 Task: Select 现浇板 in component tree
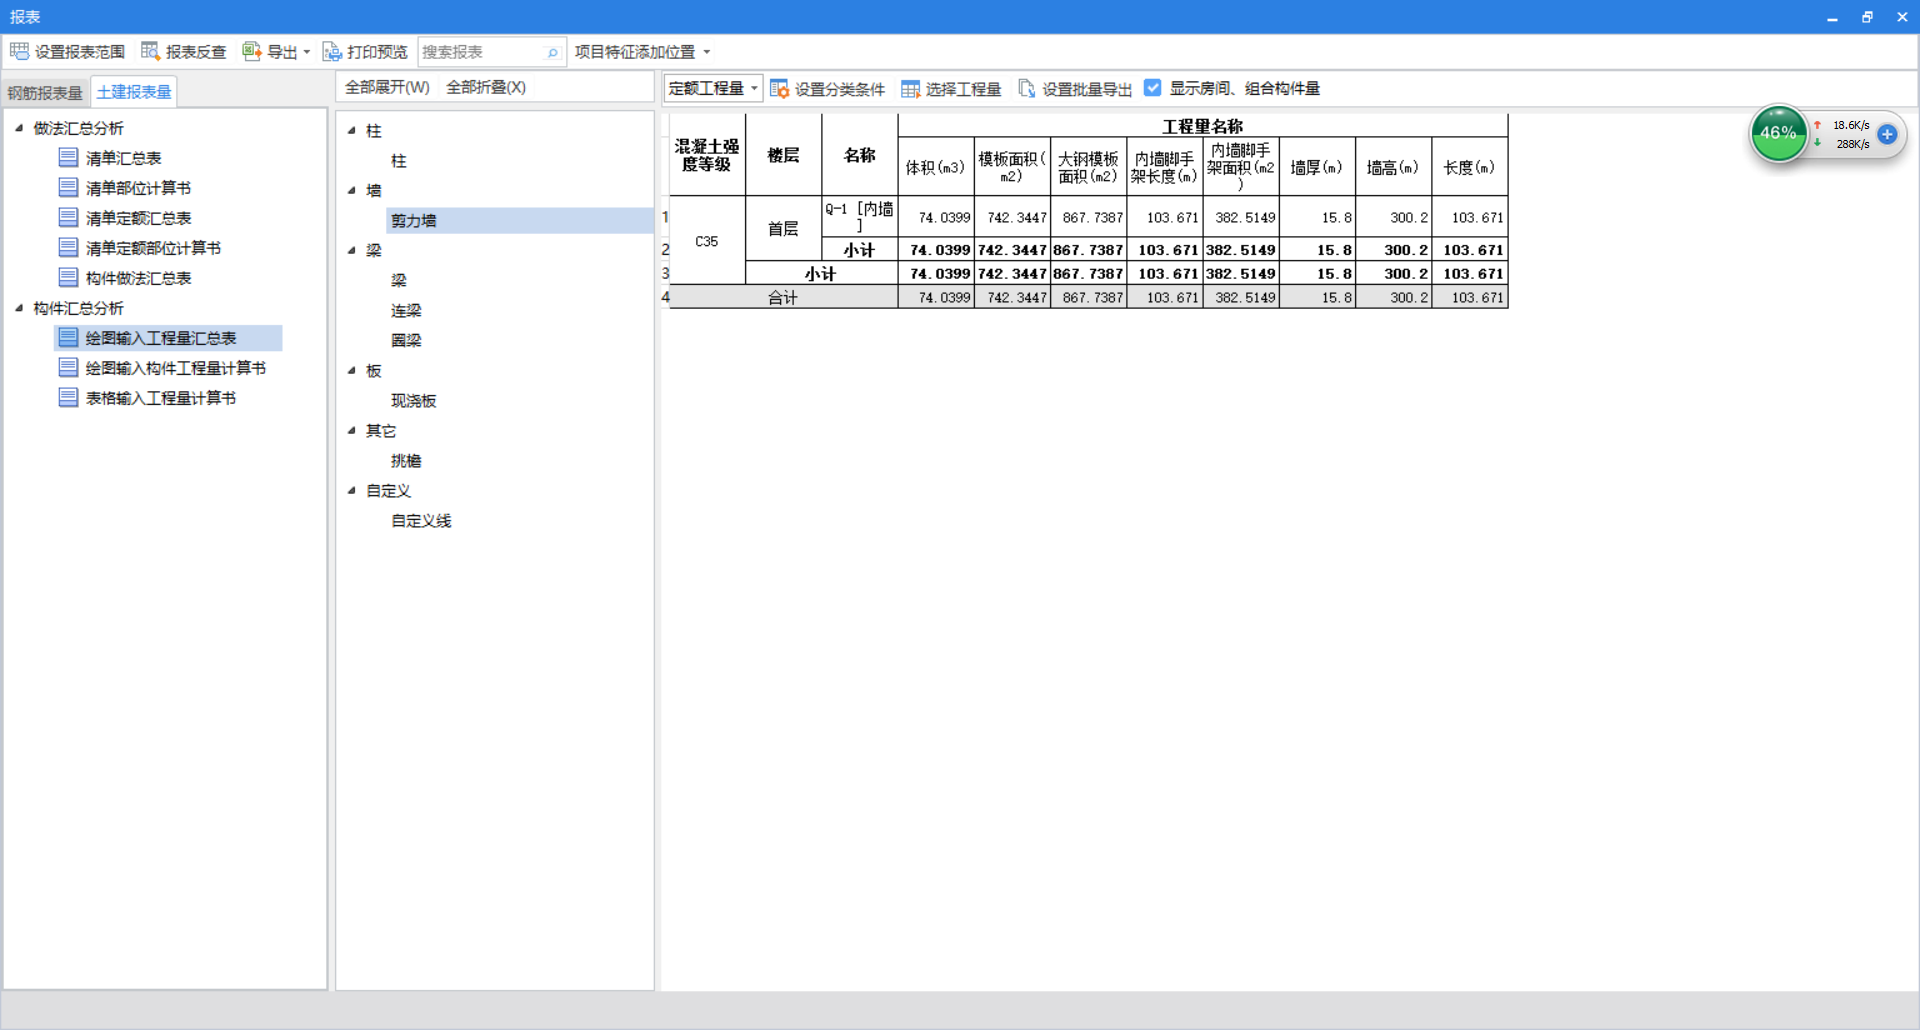pos(414,400)
